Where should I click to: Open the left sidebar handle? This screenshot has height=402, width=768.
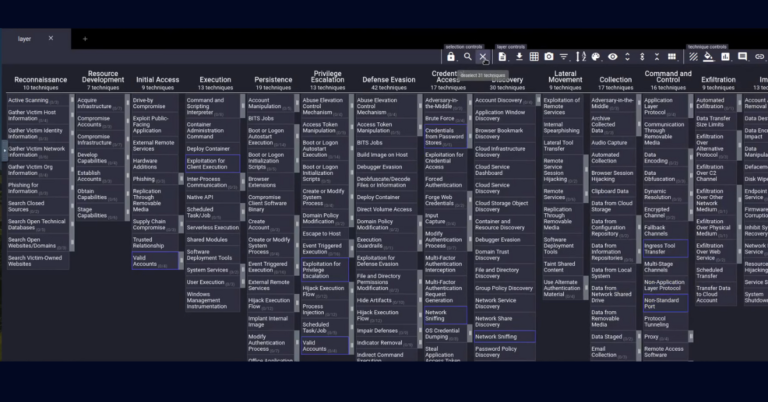(x=4, y=150)
